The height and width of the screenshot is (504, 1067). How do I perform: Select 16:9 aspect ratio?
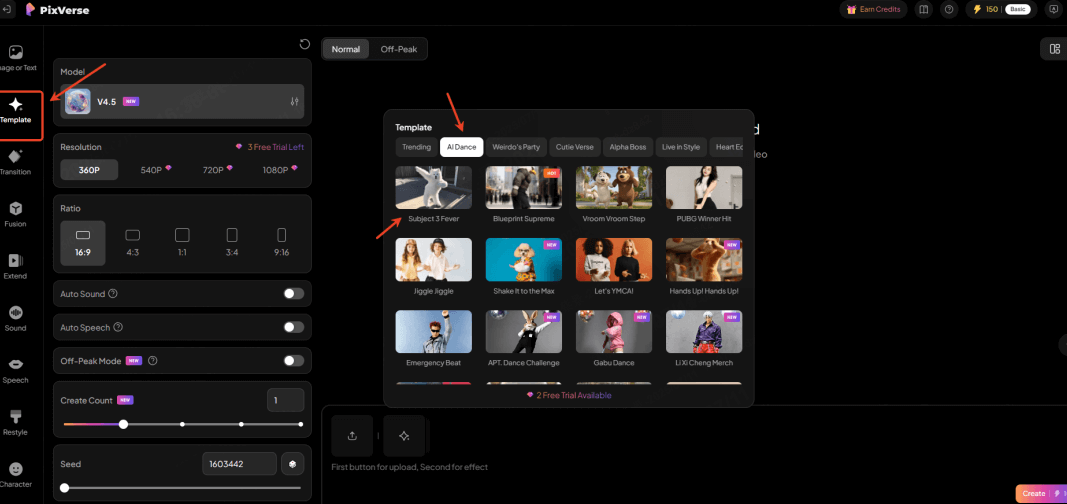[x=83, y=243]
